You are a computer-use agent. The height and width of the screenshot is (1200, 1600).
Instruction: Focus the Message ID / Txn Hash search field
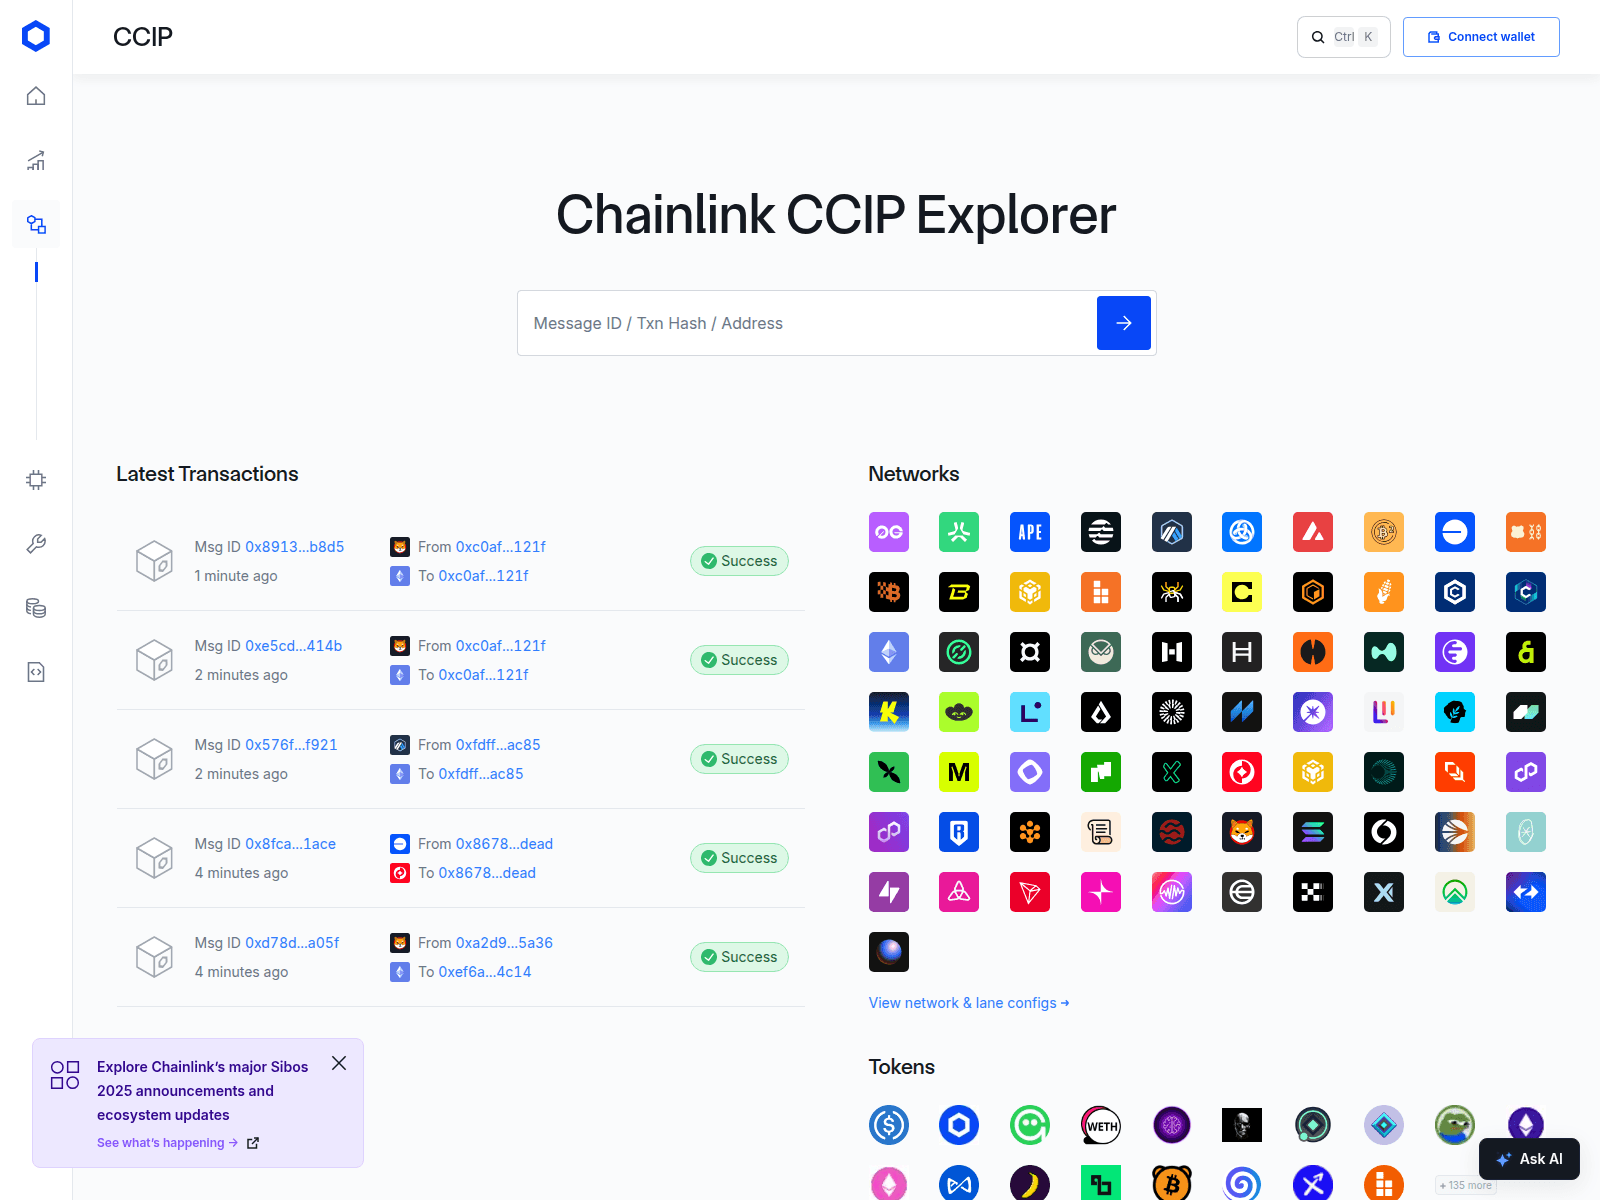(x=806, y=323)
